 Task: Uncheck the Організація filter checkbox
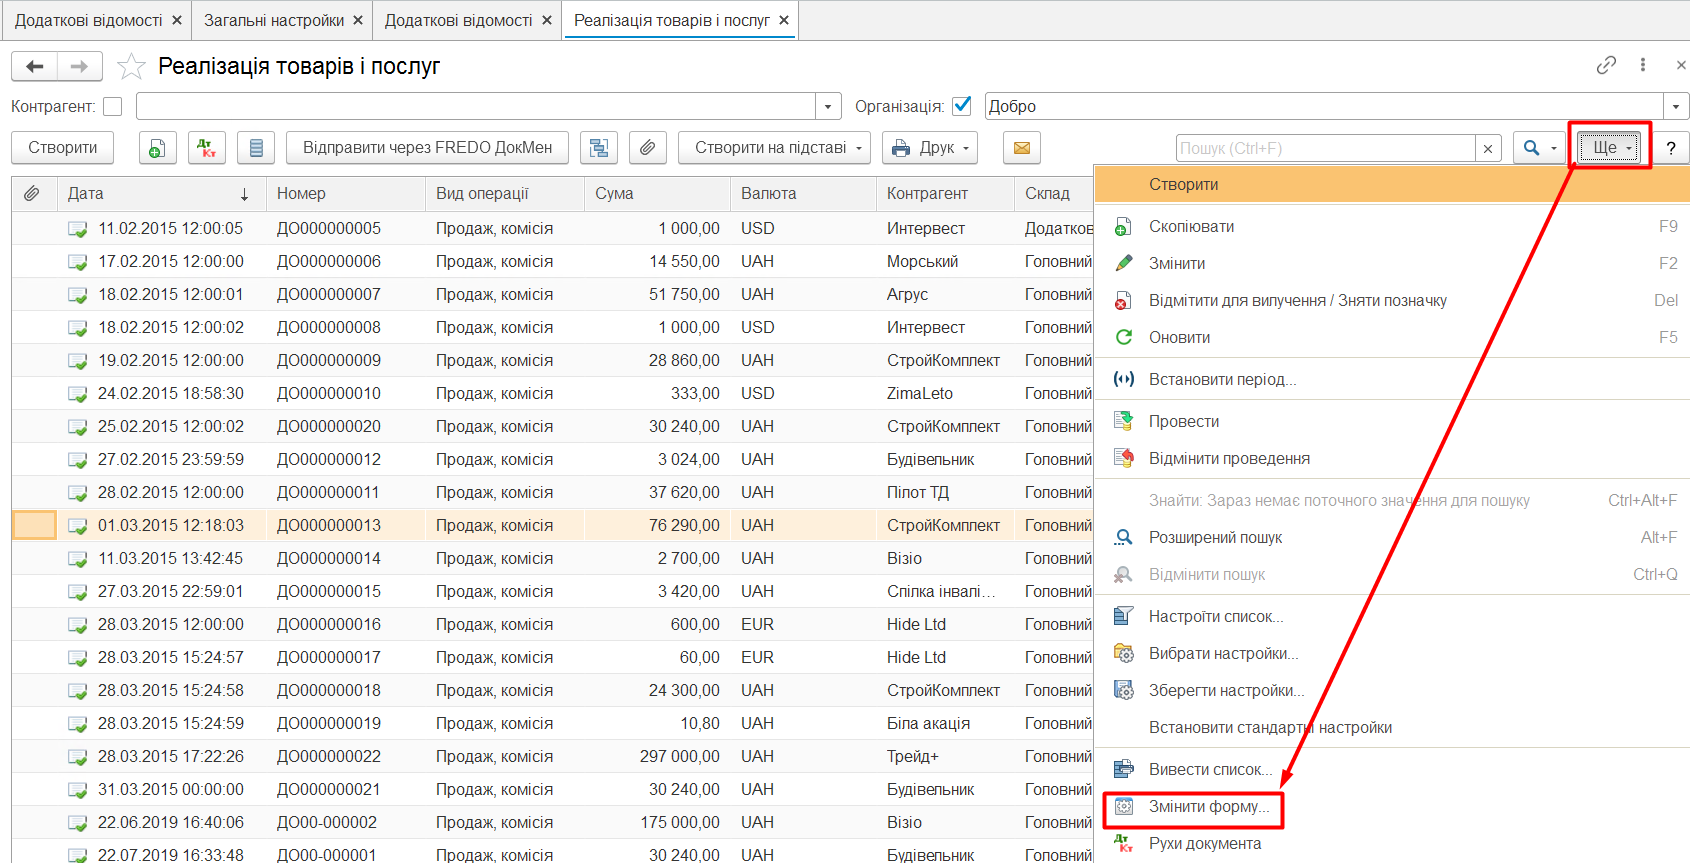962,106
